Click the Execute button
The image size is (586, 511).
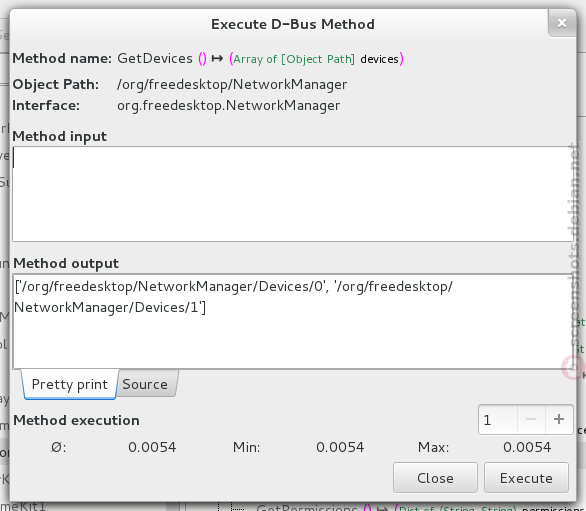point(526,478)
